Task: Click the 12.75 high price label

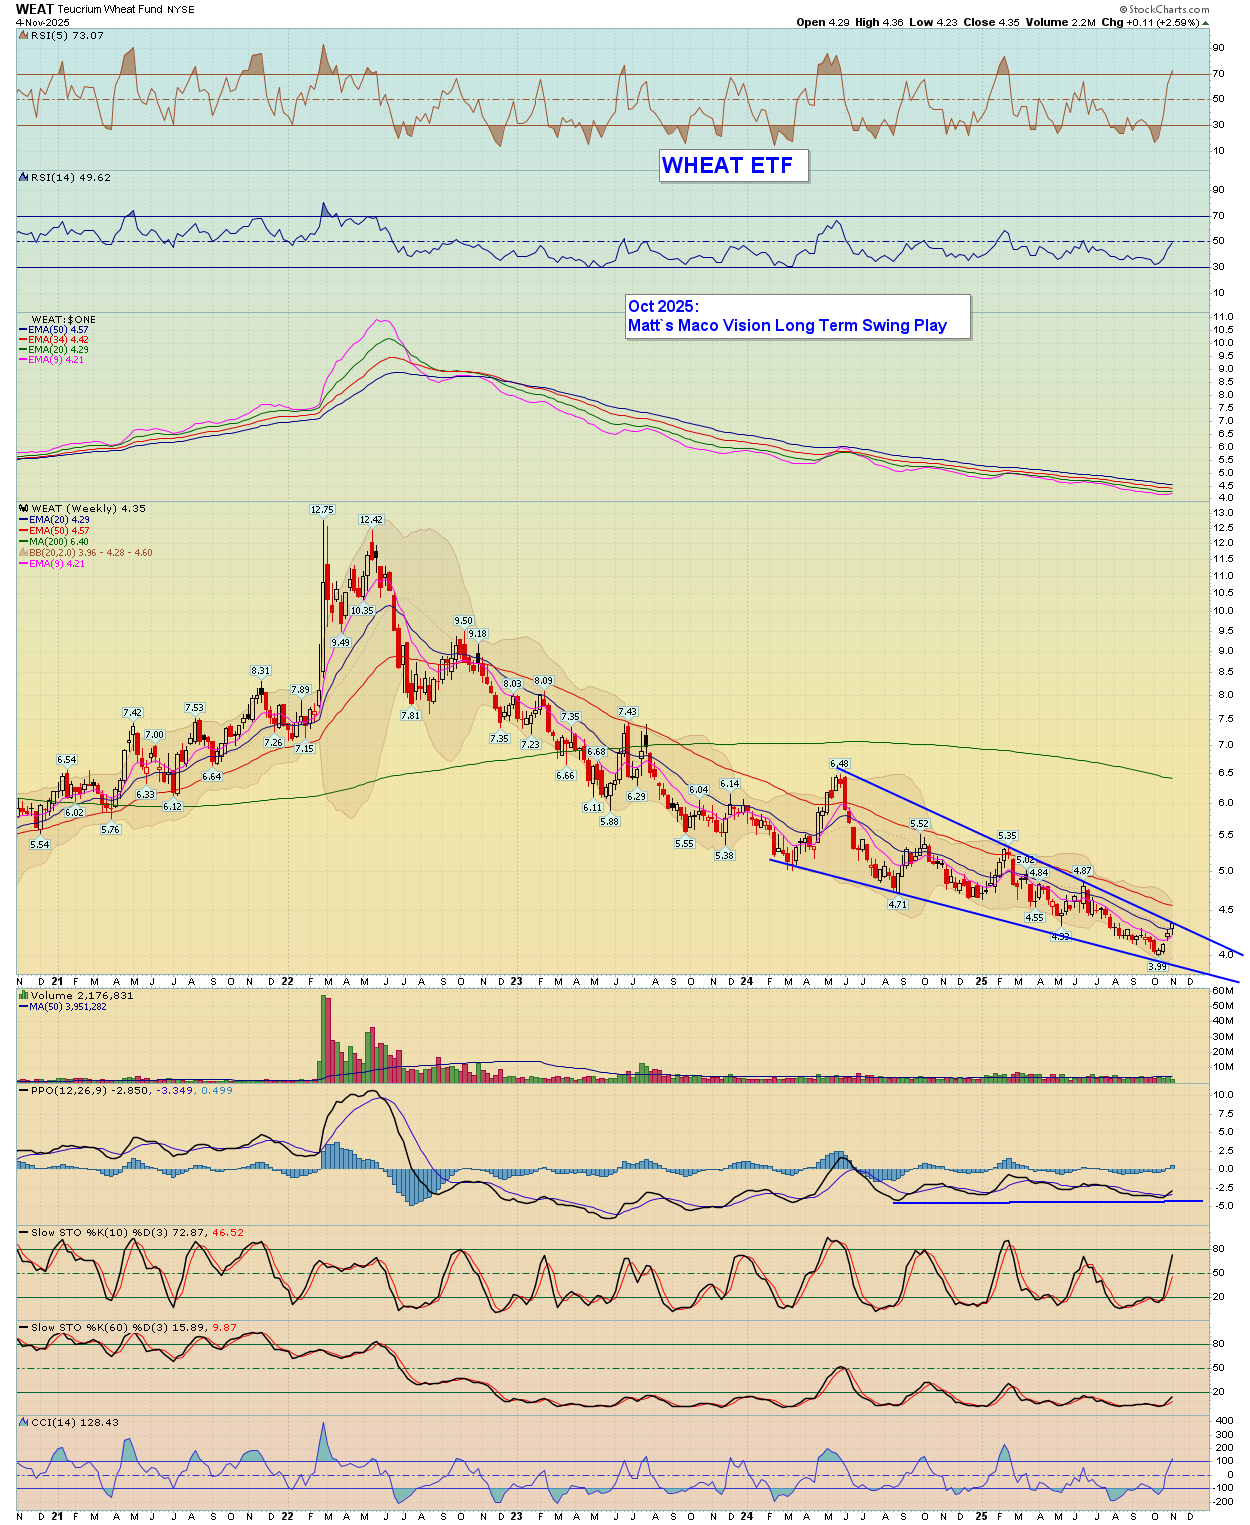Action: 322,510
